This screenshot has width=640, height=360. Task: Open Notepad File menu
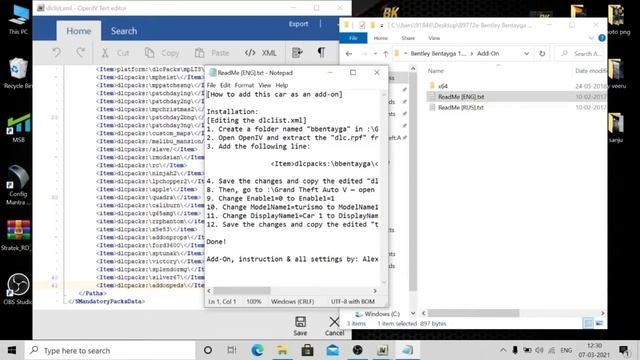(x=211, y=85)
